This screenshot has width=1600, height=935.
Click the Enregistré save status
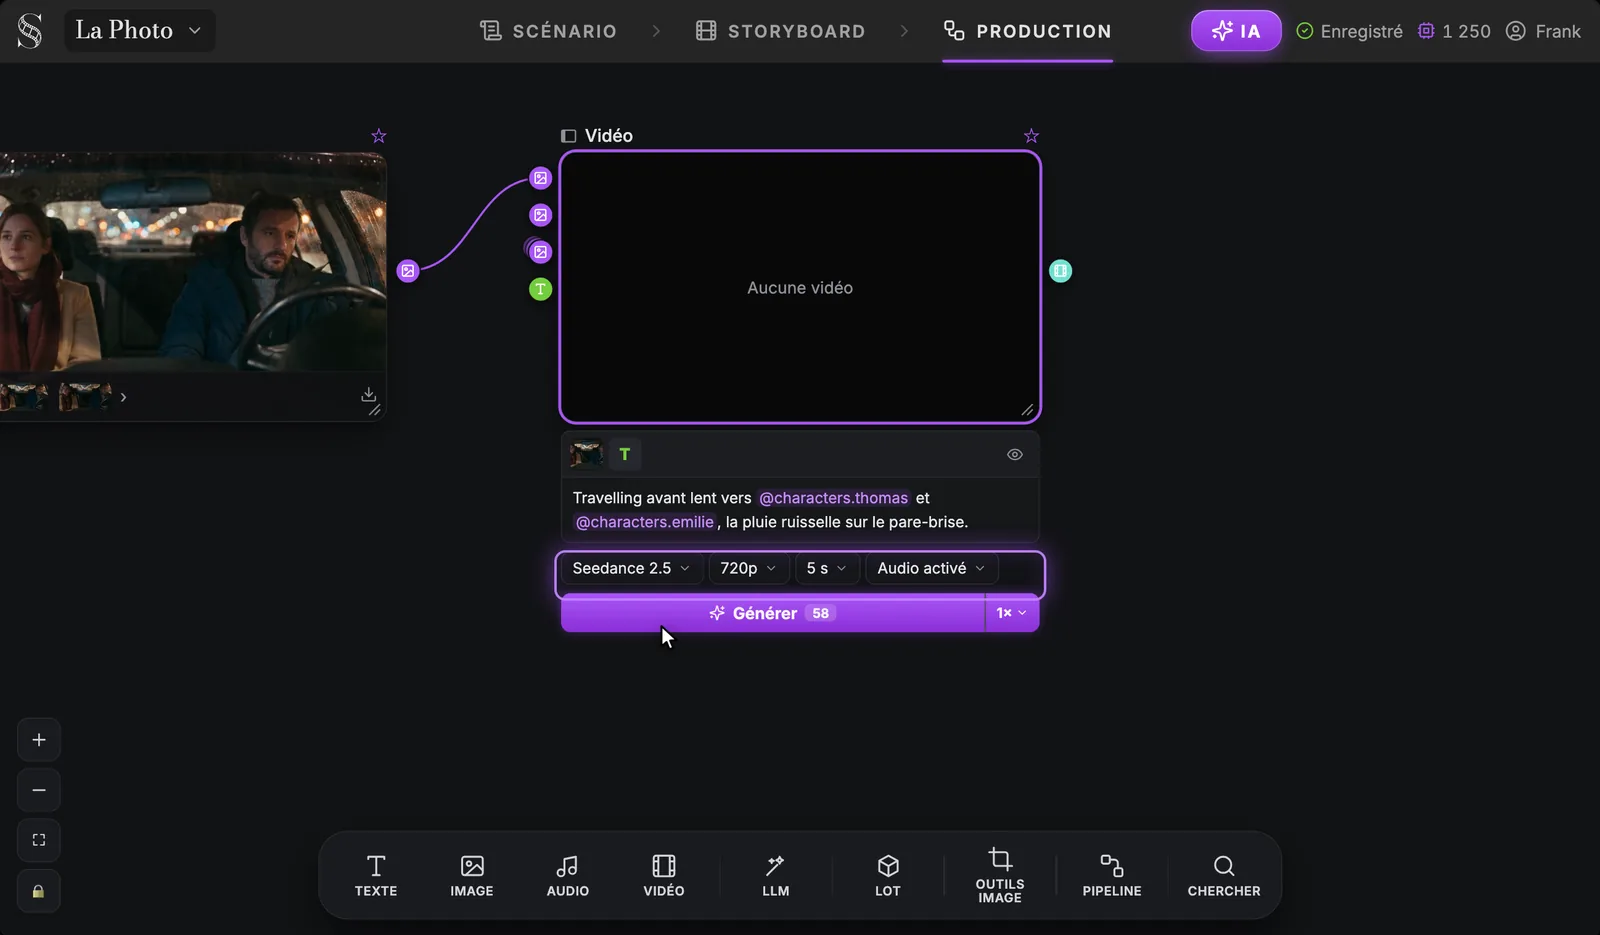coord(1349,31)
